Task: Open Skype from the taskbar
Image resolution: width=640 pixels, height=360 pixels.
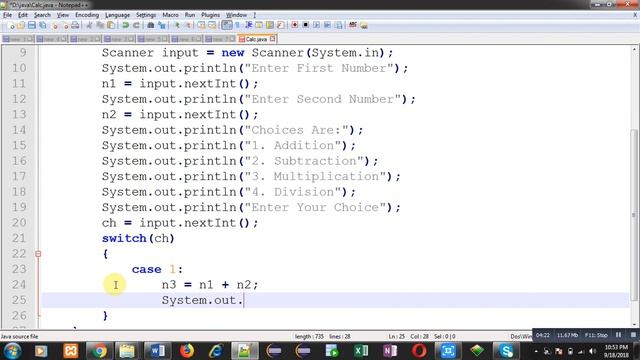Action: point(507,351)
